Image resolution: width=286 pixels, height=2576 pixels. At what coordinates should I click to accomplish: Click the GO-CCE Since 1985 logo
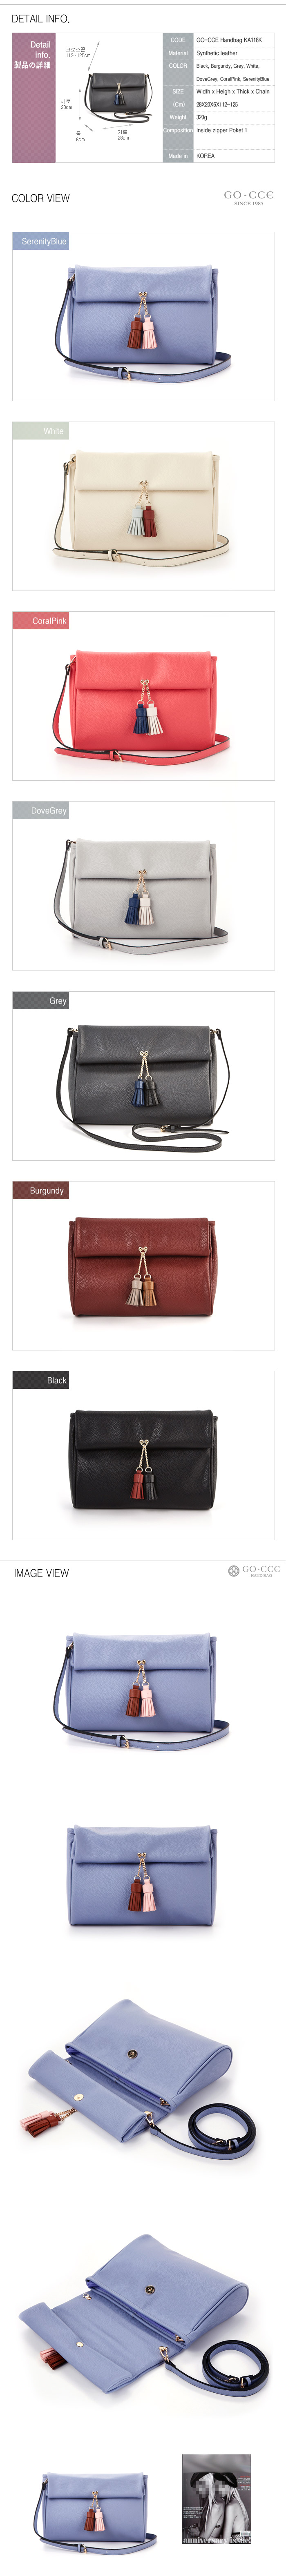(x=248, y=198)
